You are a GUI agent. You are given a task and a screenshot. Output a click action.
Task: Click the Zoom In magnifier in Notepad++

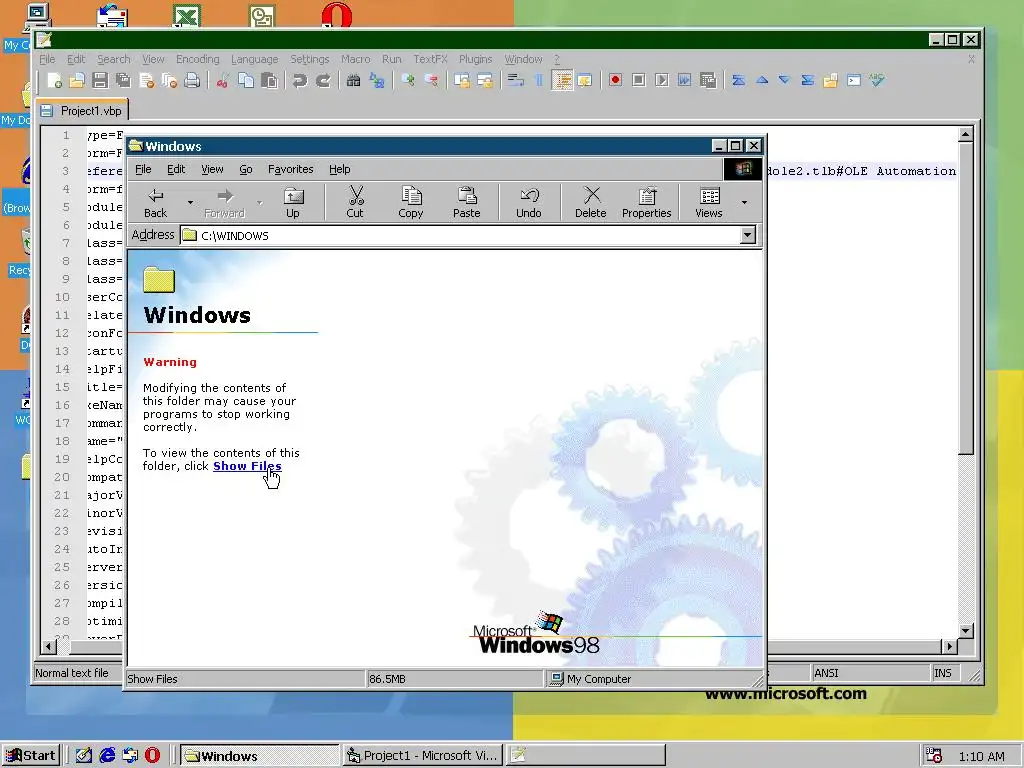tap(408, 81)
